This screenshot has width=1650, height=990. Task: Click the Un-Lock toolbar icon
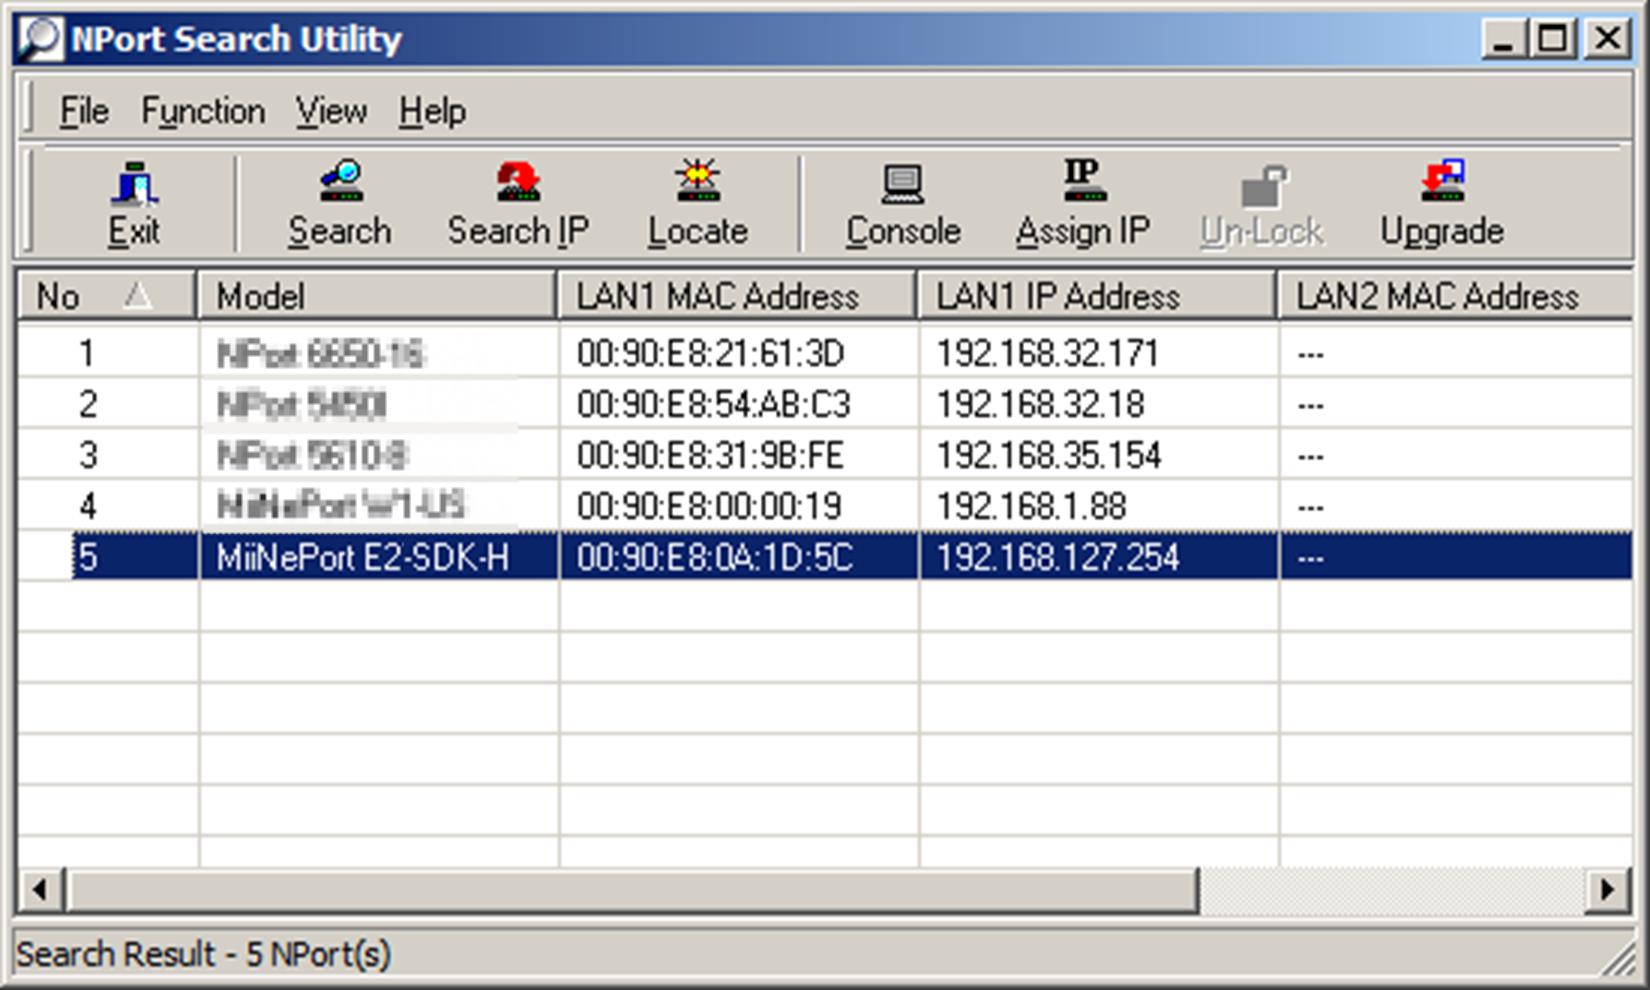pos(1262,204)
